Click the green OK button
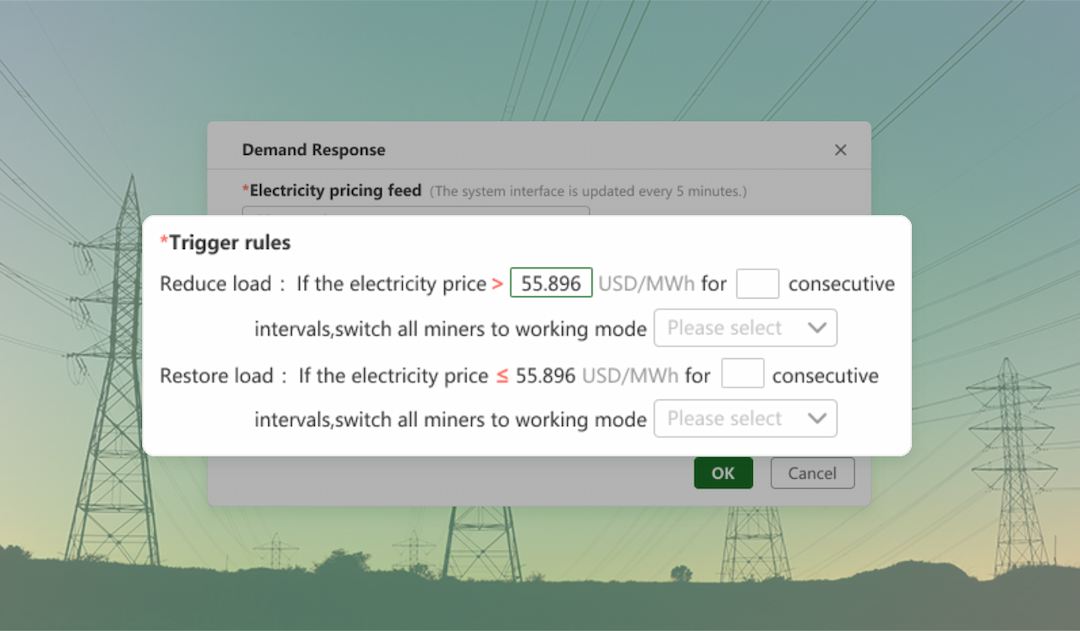1080x631 pixels. click(x=723, y=473)
